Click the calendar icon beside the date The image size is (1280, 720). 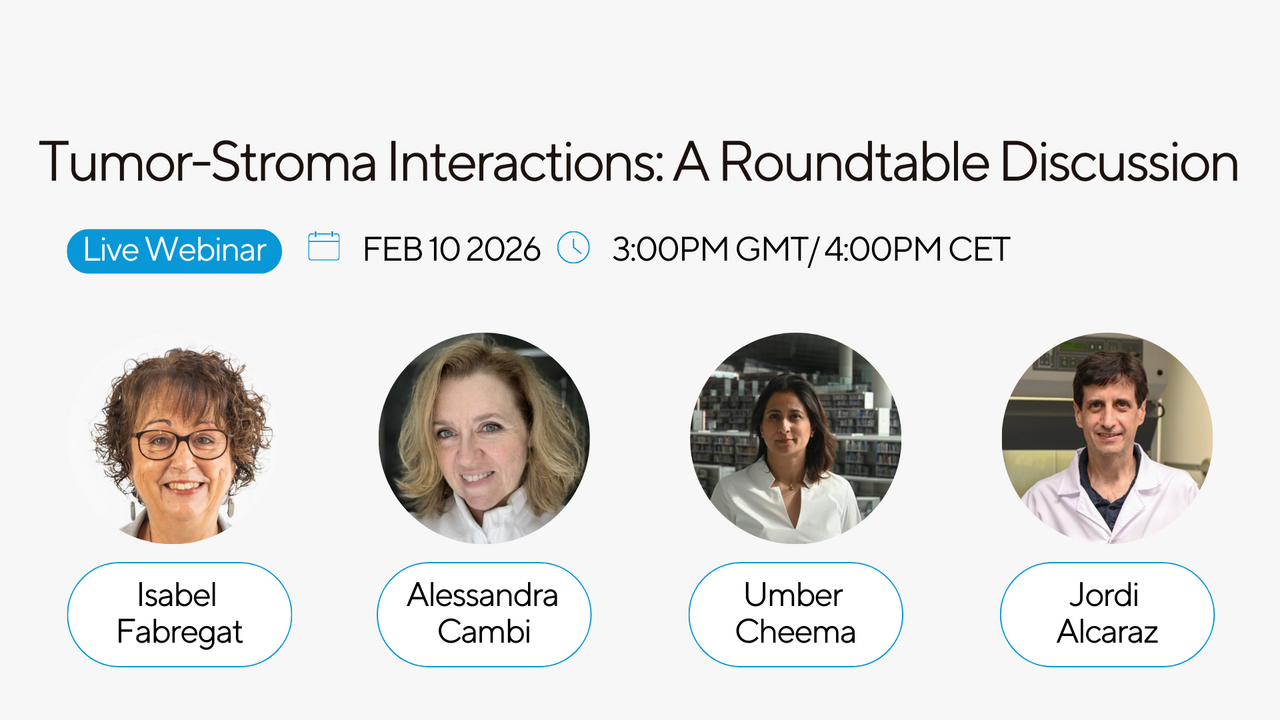(324, 247)
